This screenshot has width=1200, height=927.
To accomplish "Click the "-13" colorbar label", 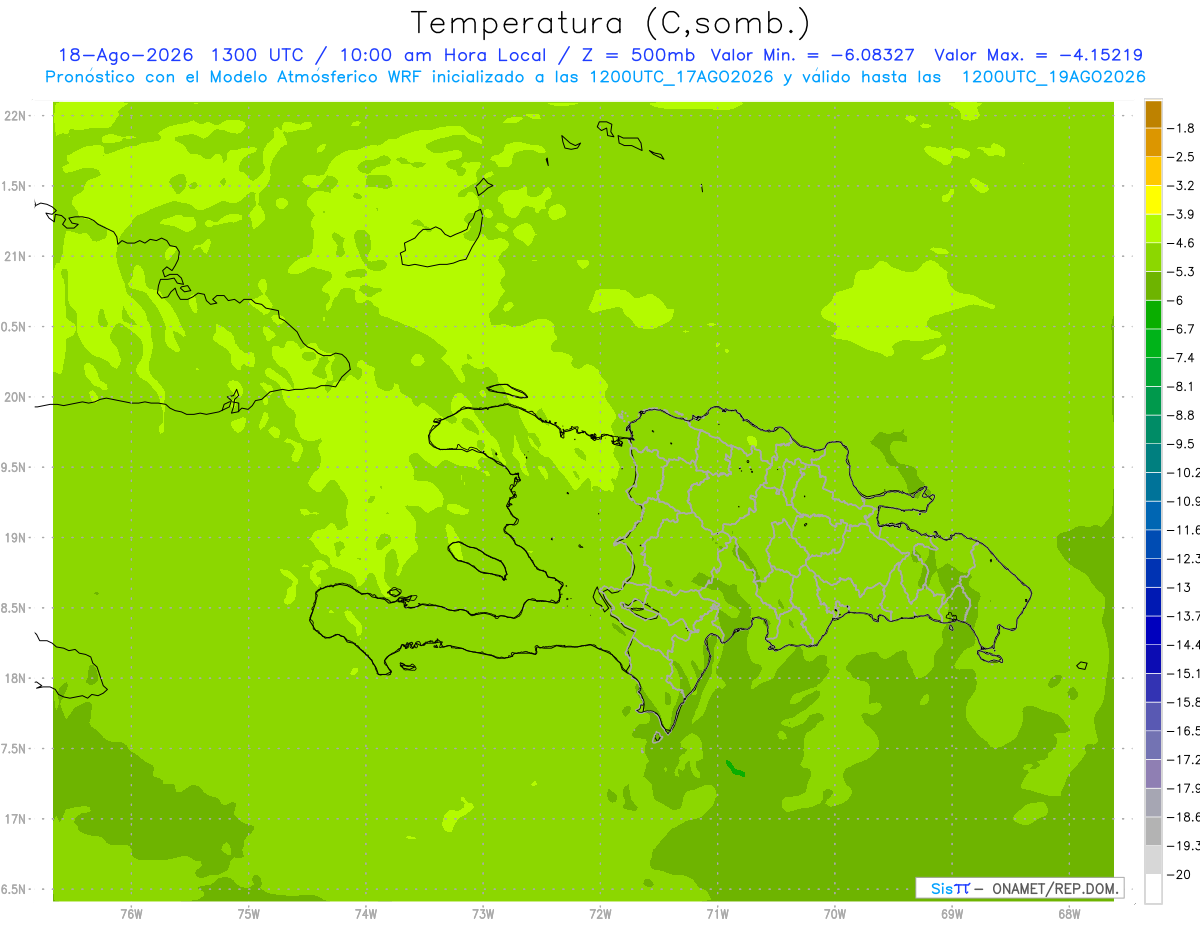I will 1178,588.
